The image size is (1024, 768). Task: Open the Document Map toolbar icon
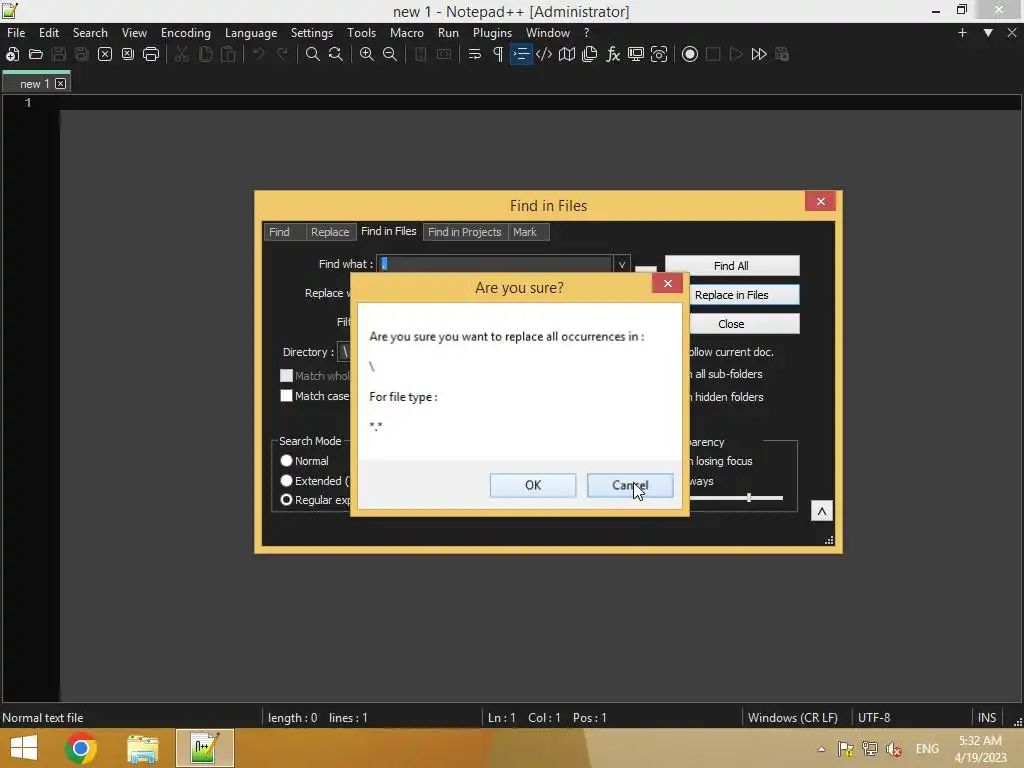tap(567, 54)
